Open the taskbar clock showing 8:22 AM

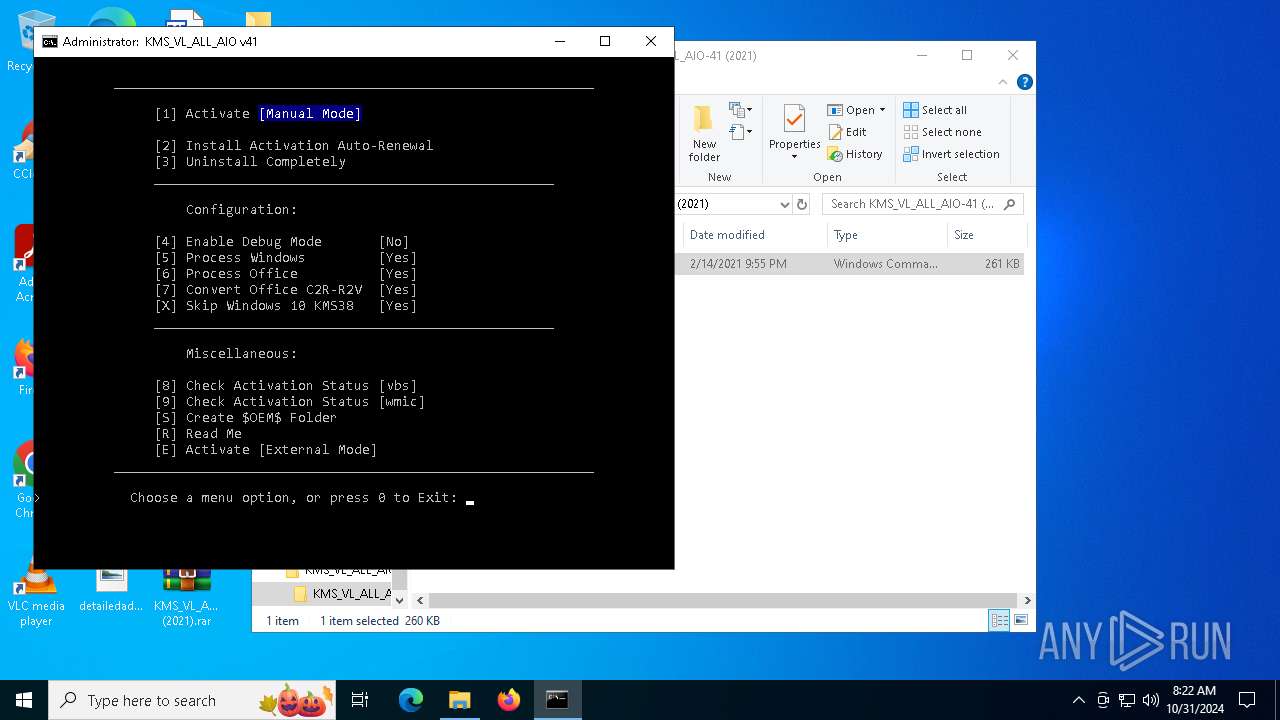point(1194,700)
